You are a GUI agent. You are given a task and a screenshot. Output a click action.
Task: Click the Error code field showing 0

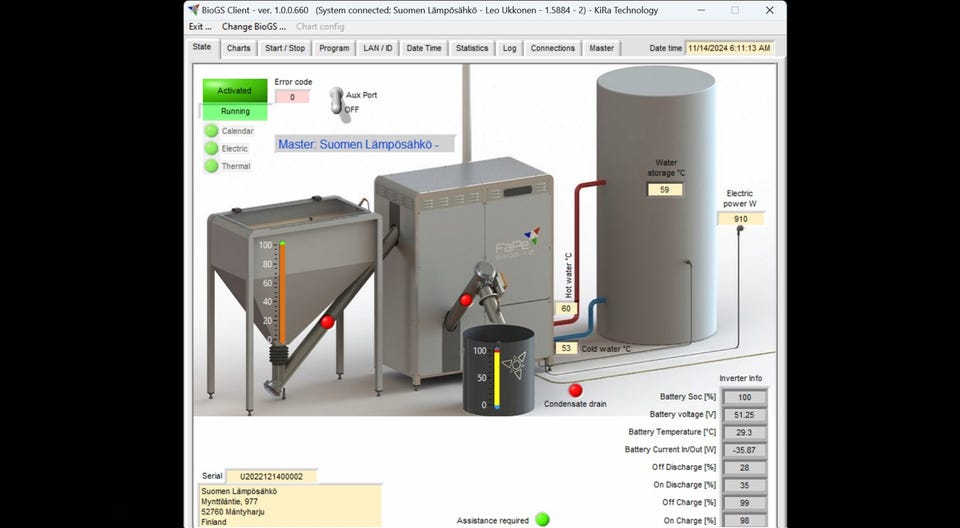292,97
